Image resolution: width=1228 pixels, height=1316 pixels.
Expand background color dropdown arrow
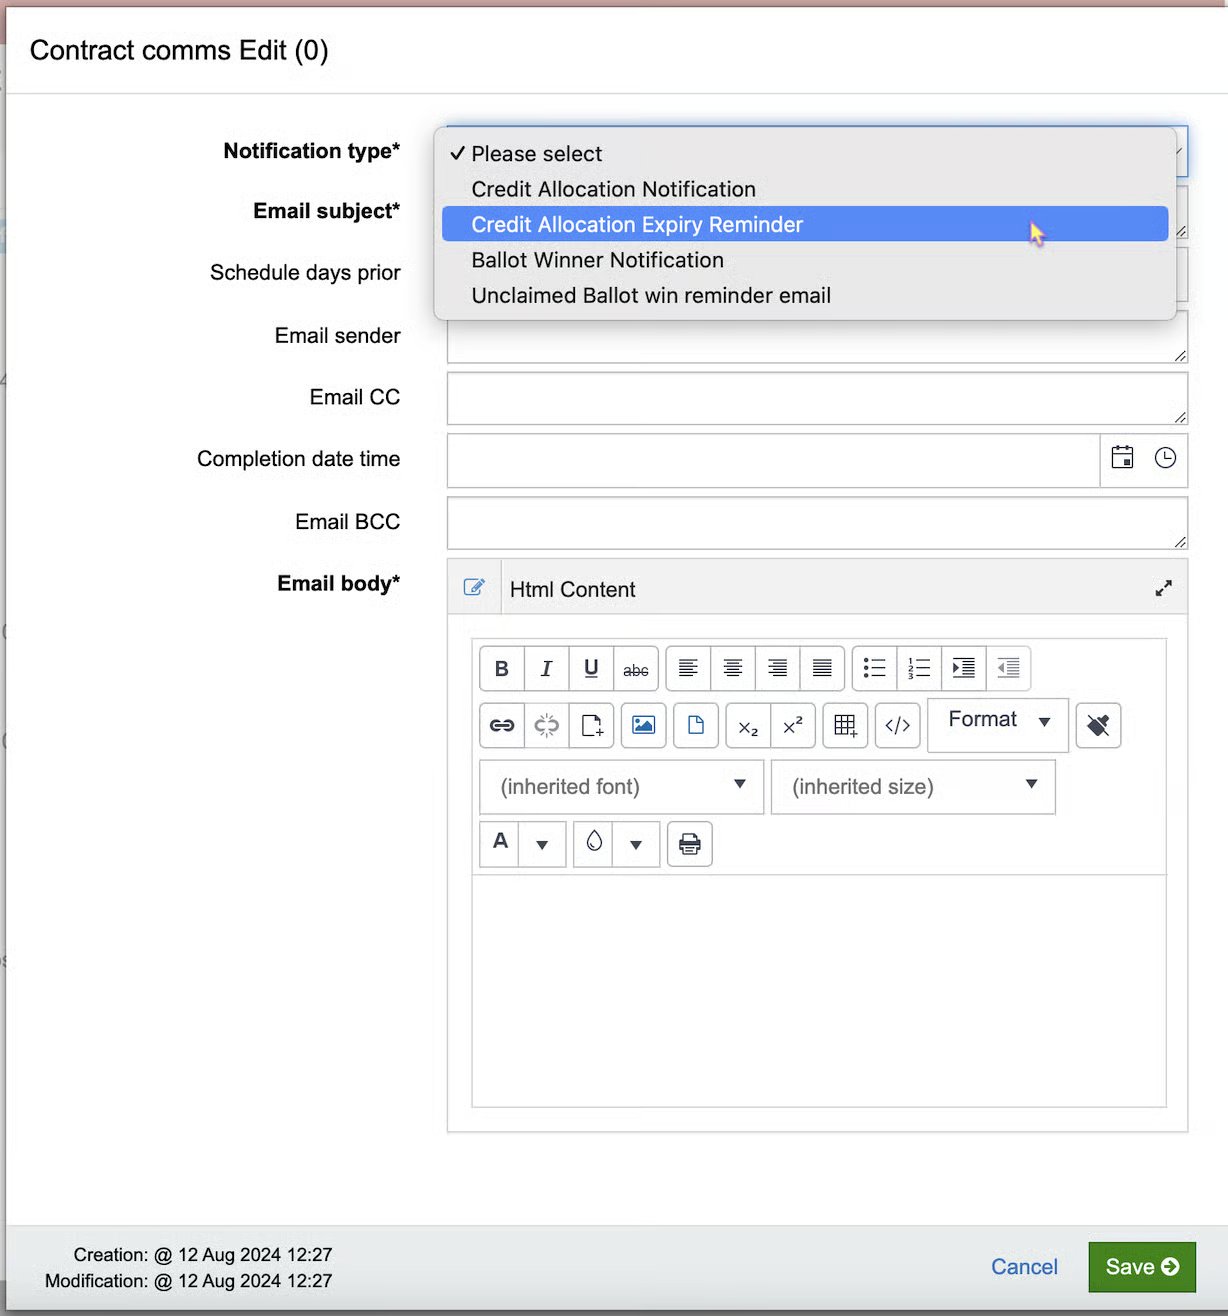coord(636,844)
